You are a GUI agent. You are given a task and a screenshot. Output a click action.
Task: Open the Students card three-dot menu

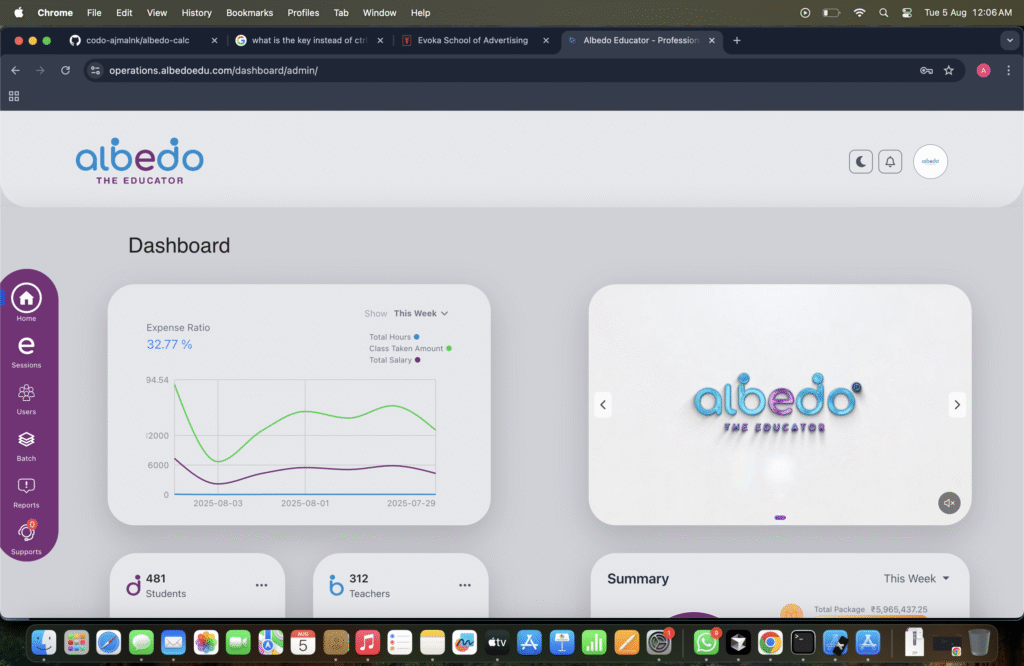click(x=261, y=585)
